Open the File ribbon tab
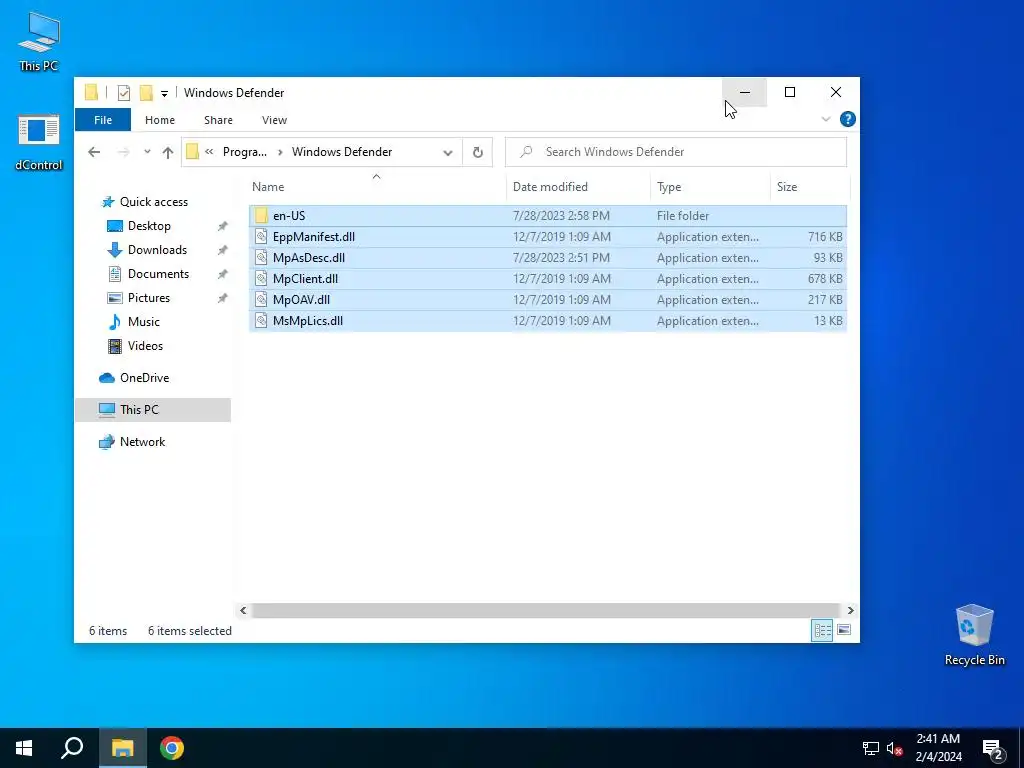 (x=103, y=120)
